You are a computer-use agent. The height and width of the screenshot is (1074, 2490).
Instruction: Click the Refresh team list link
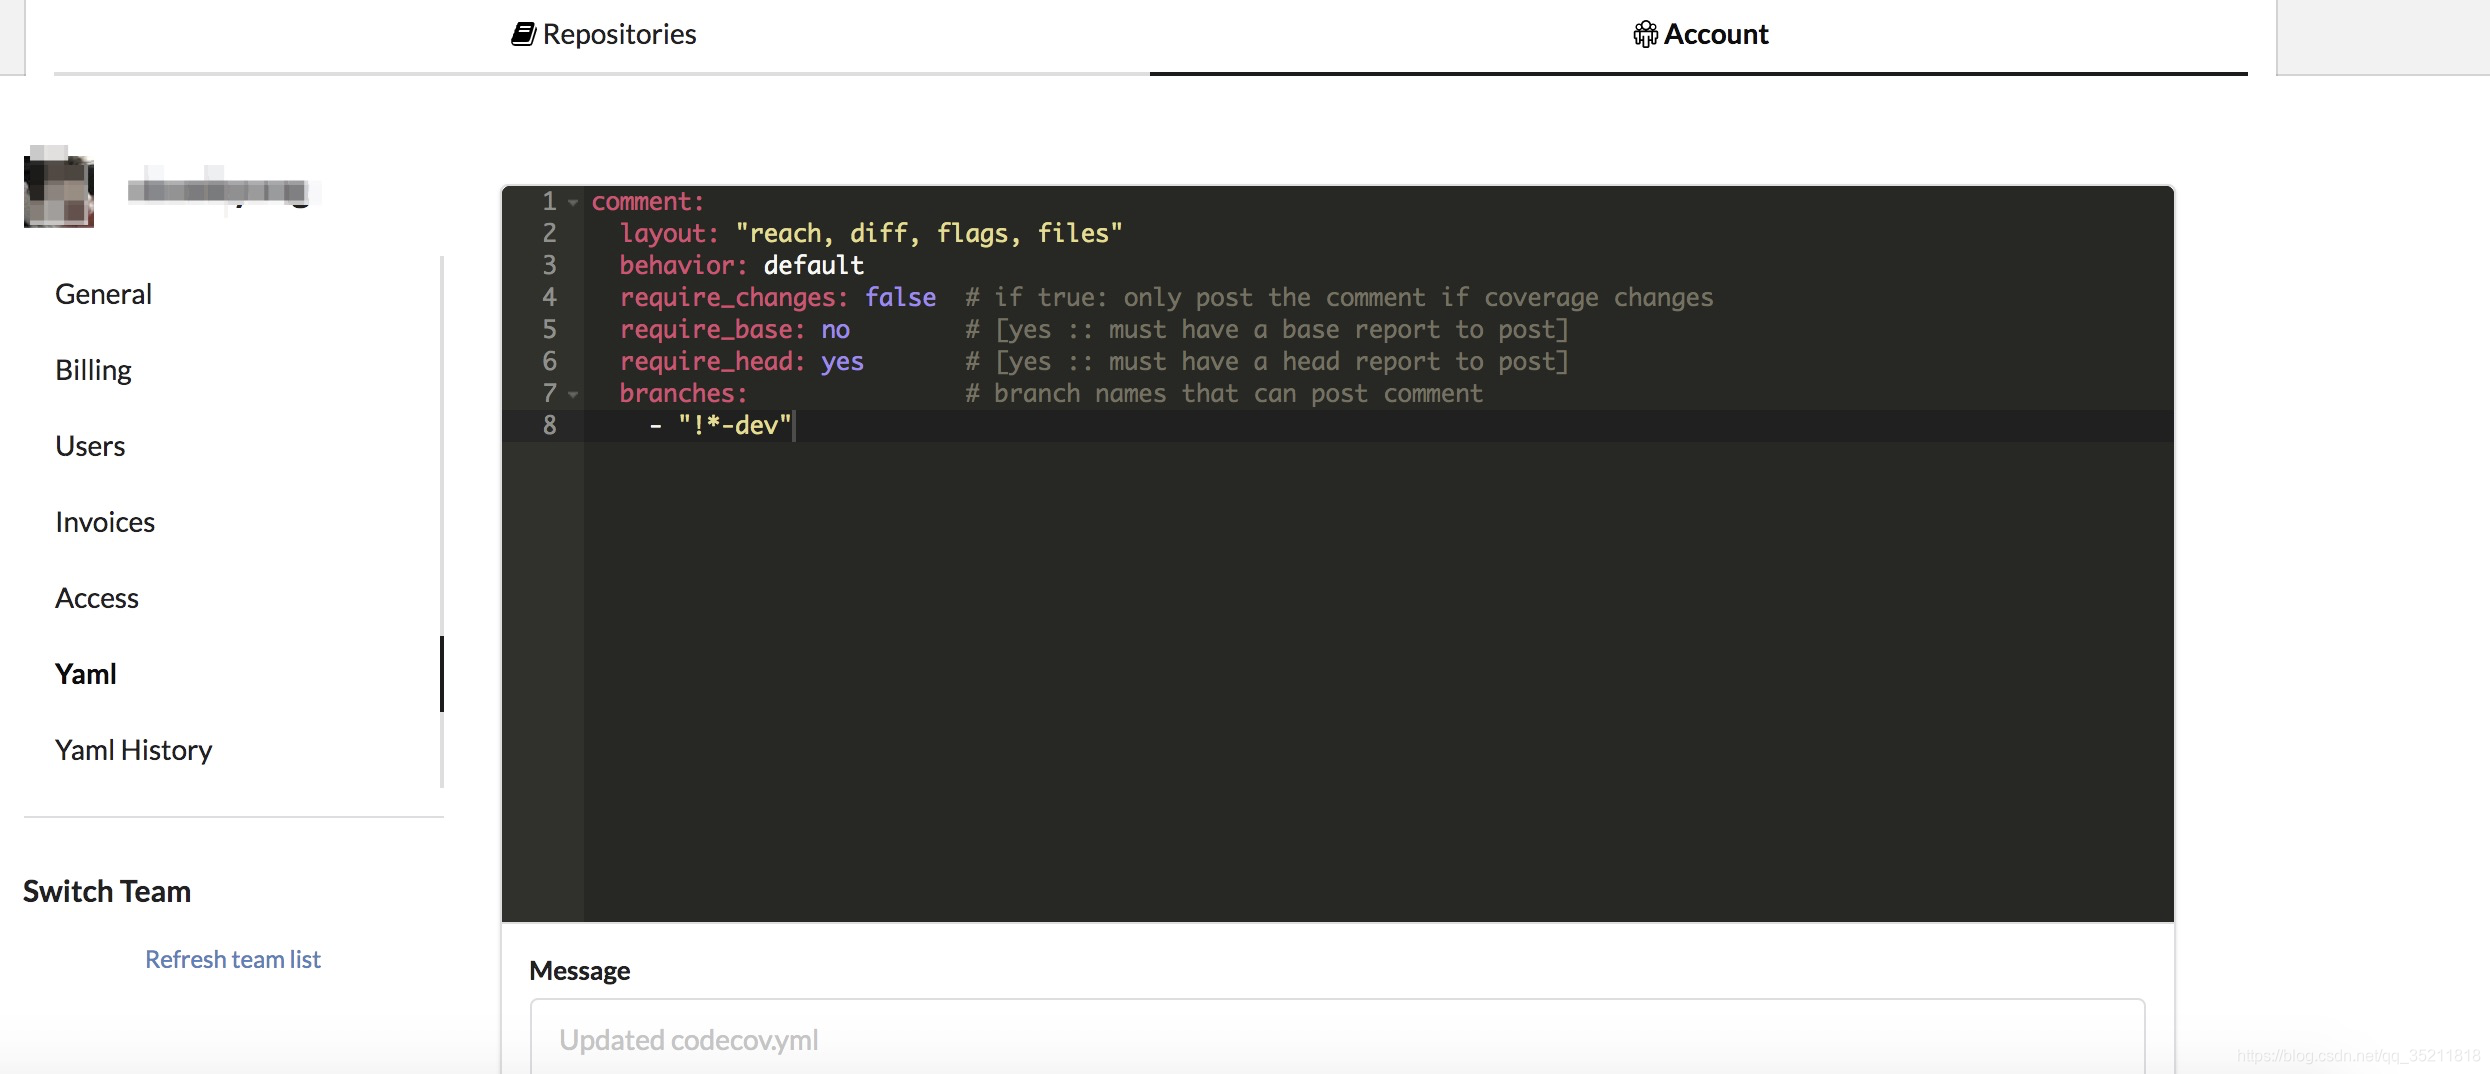pyautogui.click(x=233, y=959)
